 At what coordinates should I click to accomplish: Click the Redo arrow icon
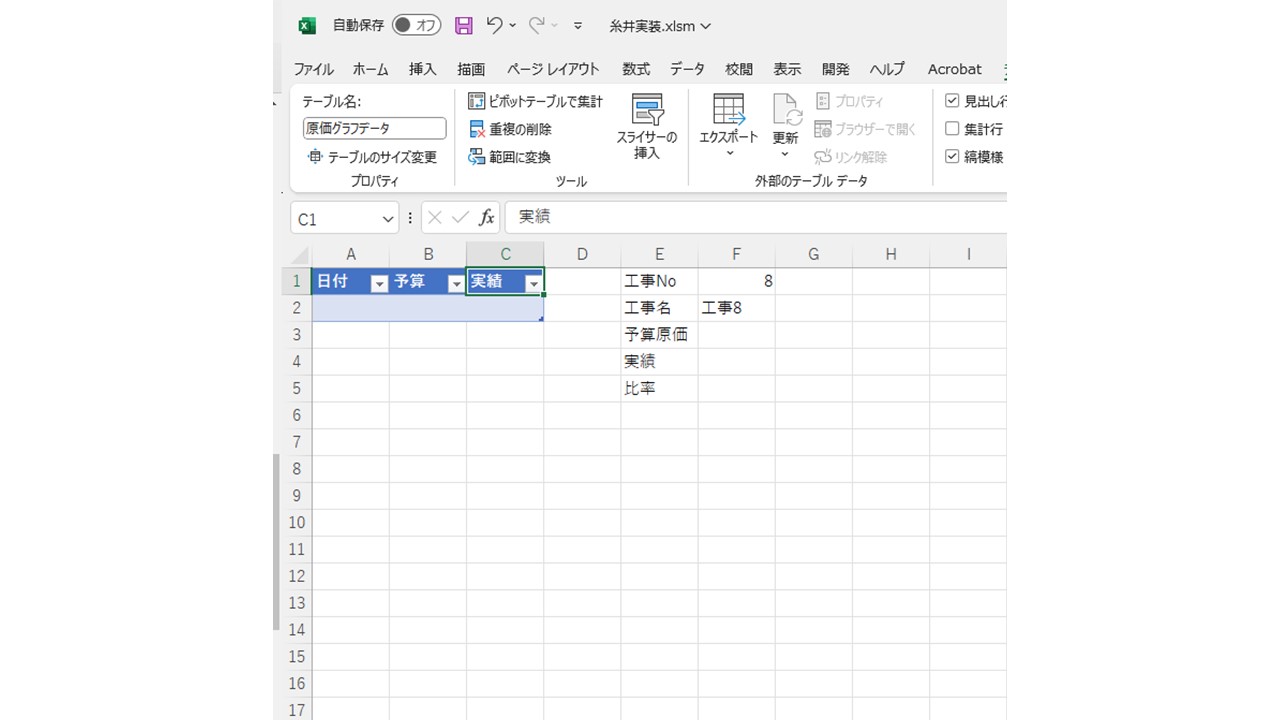[536, 25]
